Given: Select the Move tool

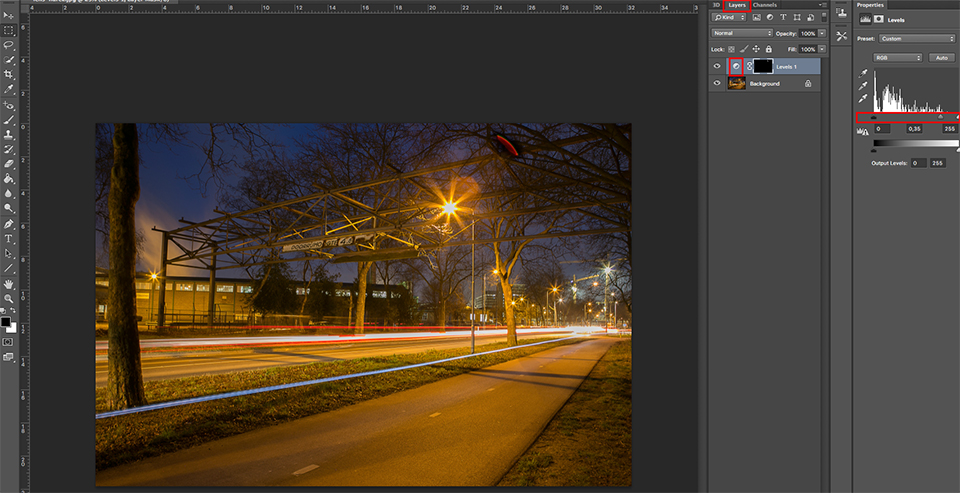Looking at the screenshot, I should [9, 15].
